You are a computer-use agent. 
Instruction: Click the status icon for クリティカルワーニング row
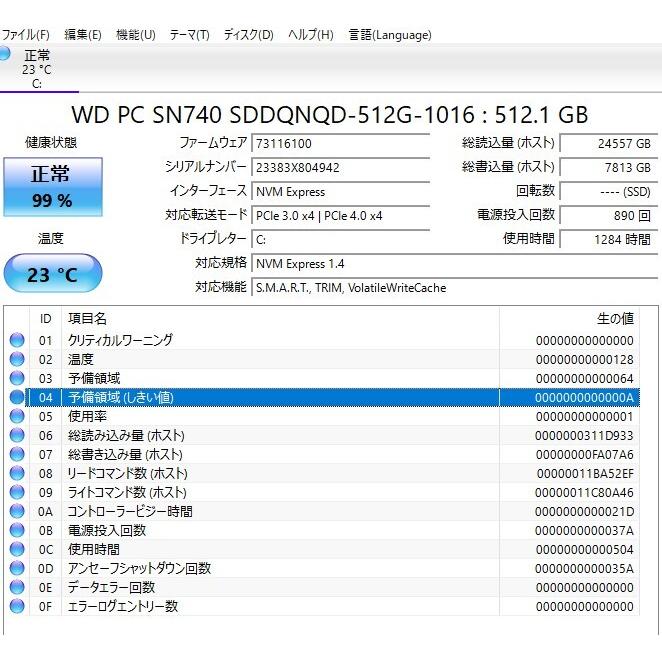[17, 340]
